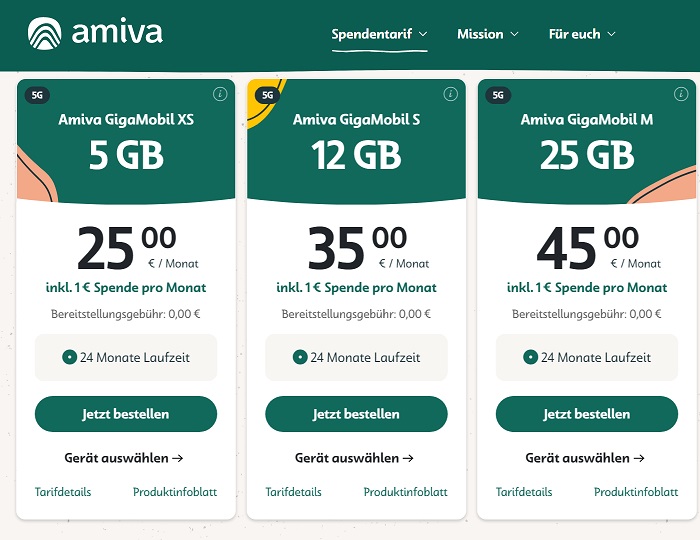Expand the Mission dropdown
This screenshot has height=540, width=700.
pos(488,34)
